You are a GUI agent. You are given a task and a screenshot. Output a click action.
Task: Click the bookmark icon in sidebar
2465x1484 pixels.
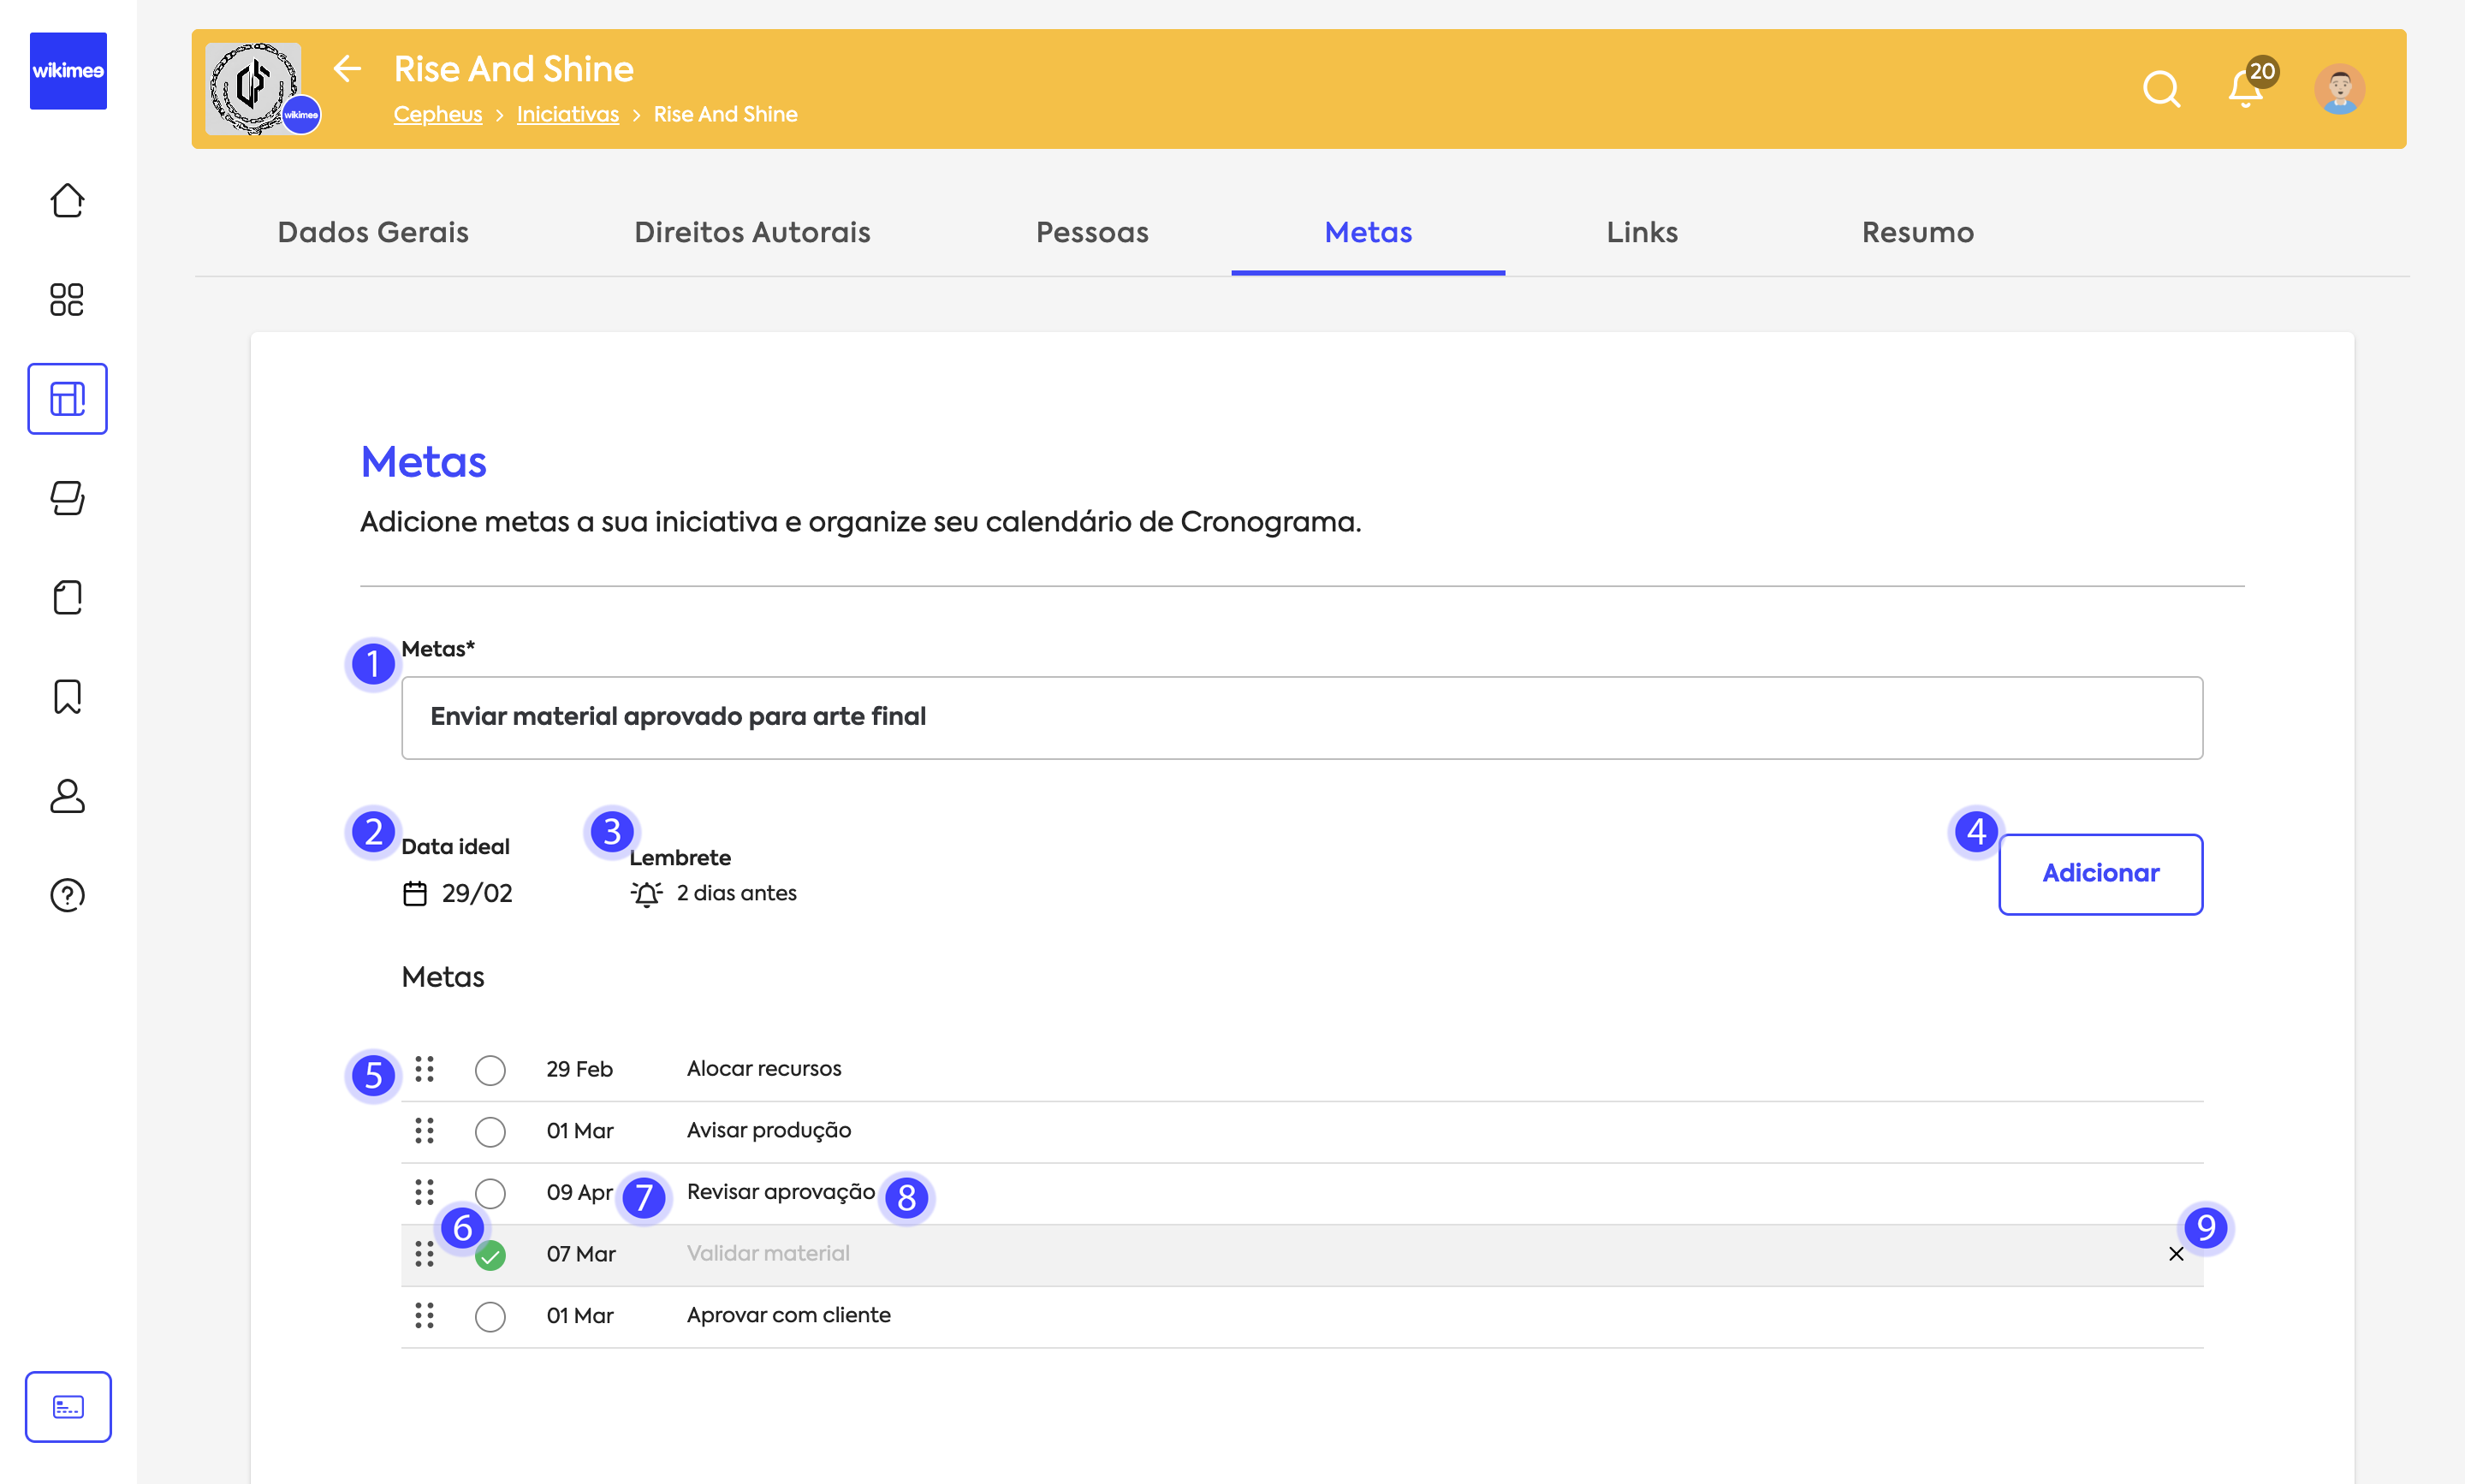67,696
